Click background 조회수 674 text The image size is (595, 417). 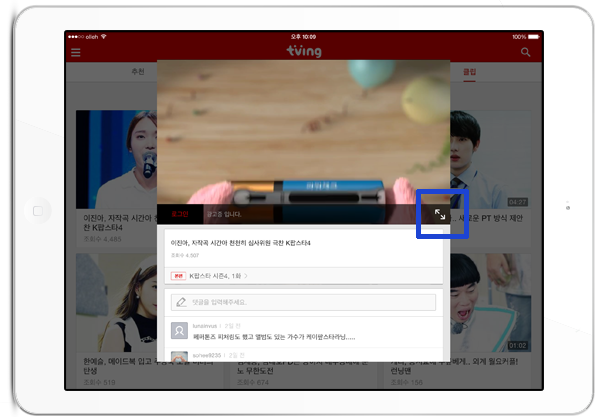point(253,382)
